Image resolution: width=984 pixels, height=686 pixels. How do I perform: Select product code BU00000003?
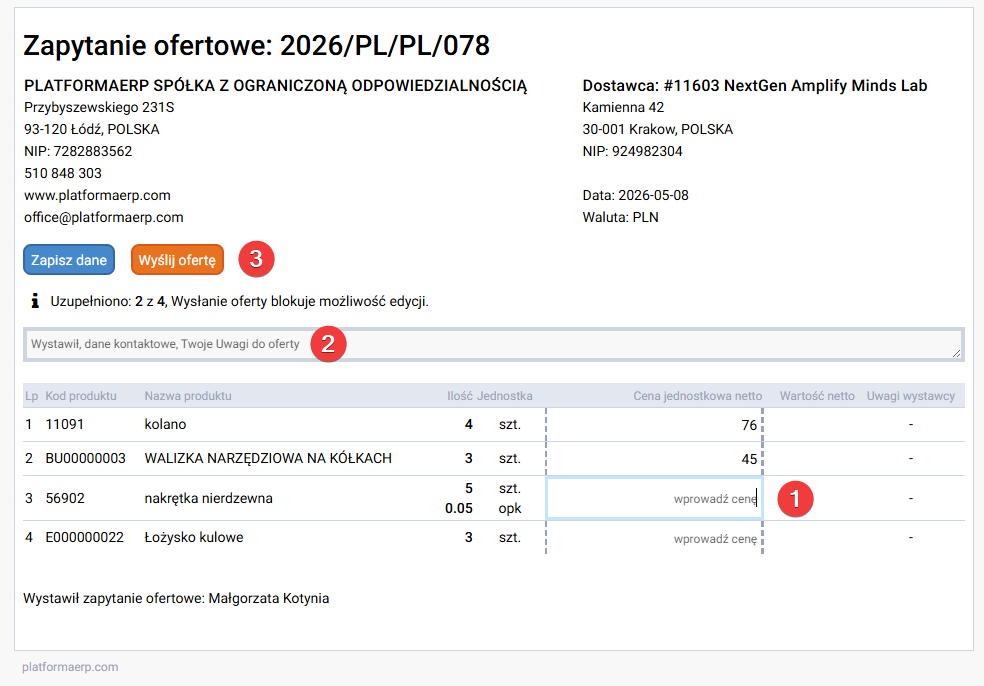click(x=85, y=458)
